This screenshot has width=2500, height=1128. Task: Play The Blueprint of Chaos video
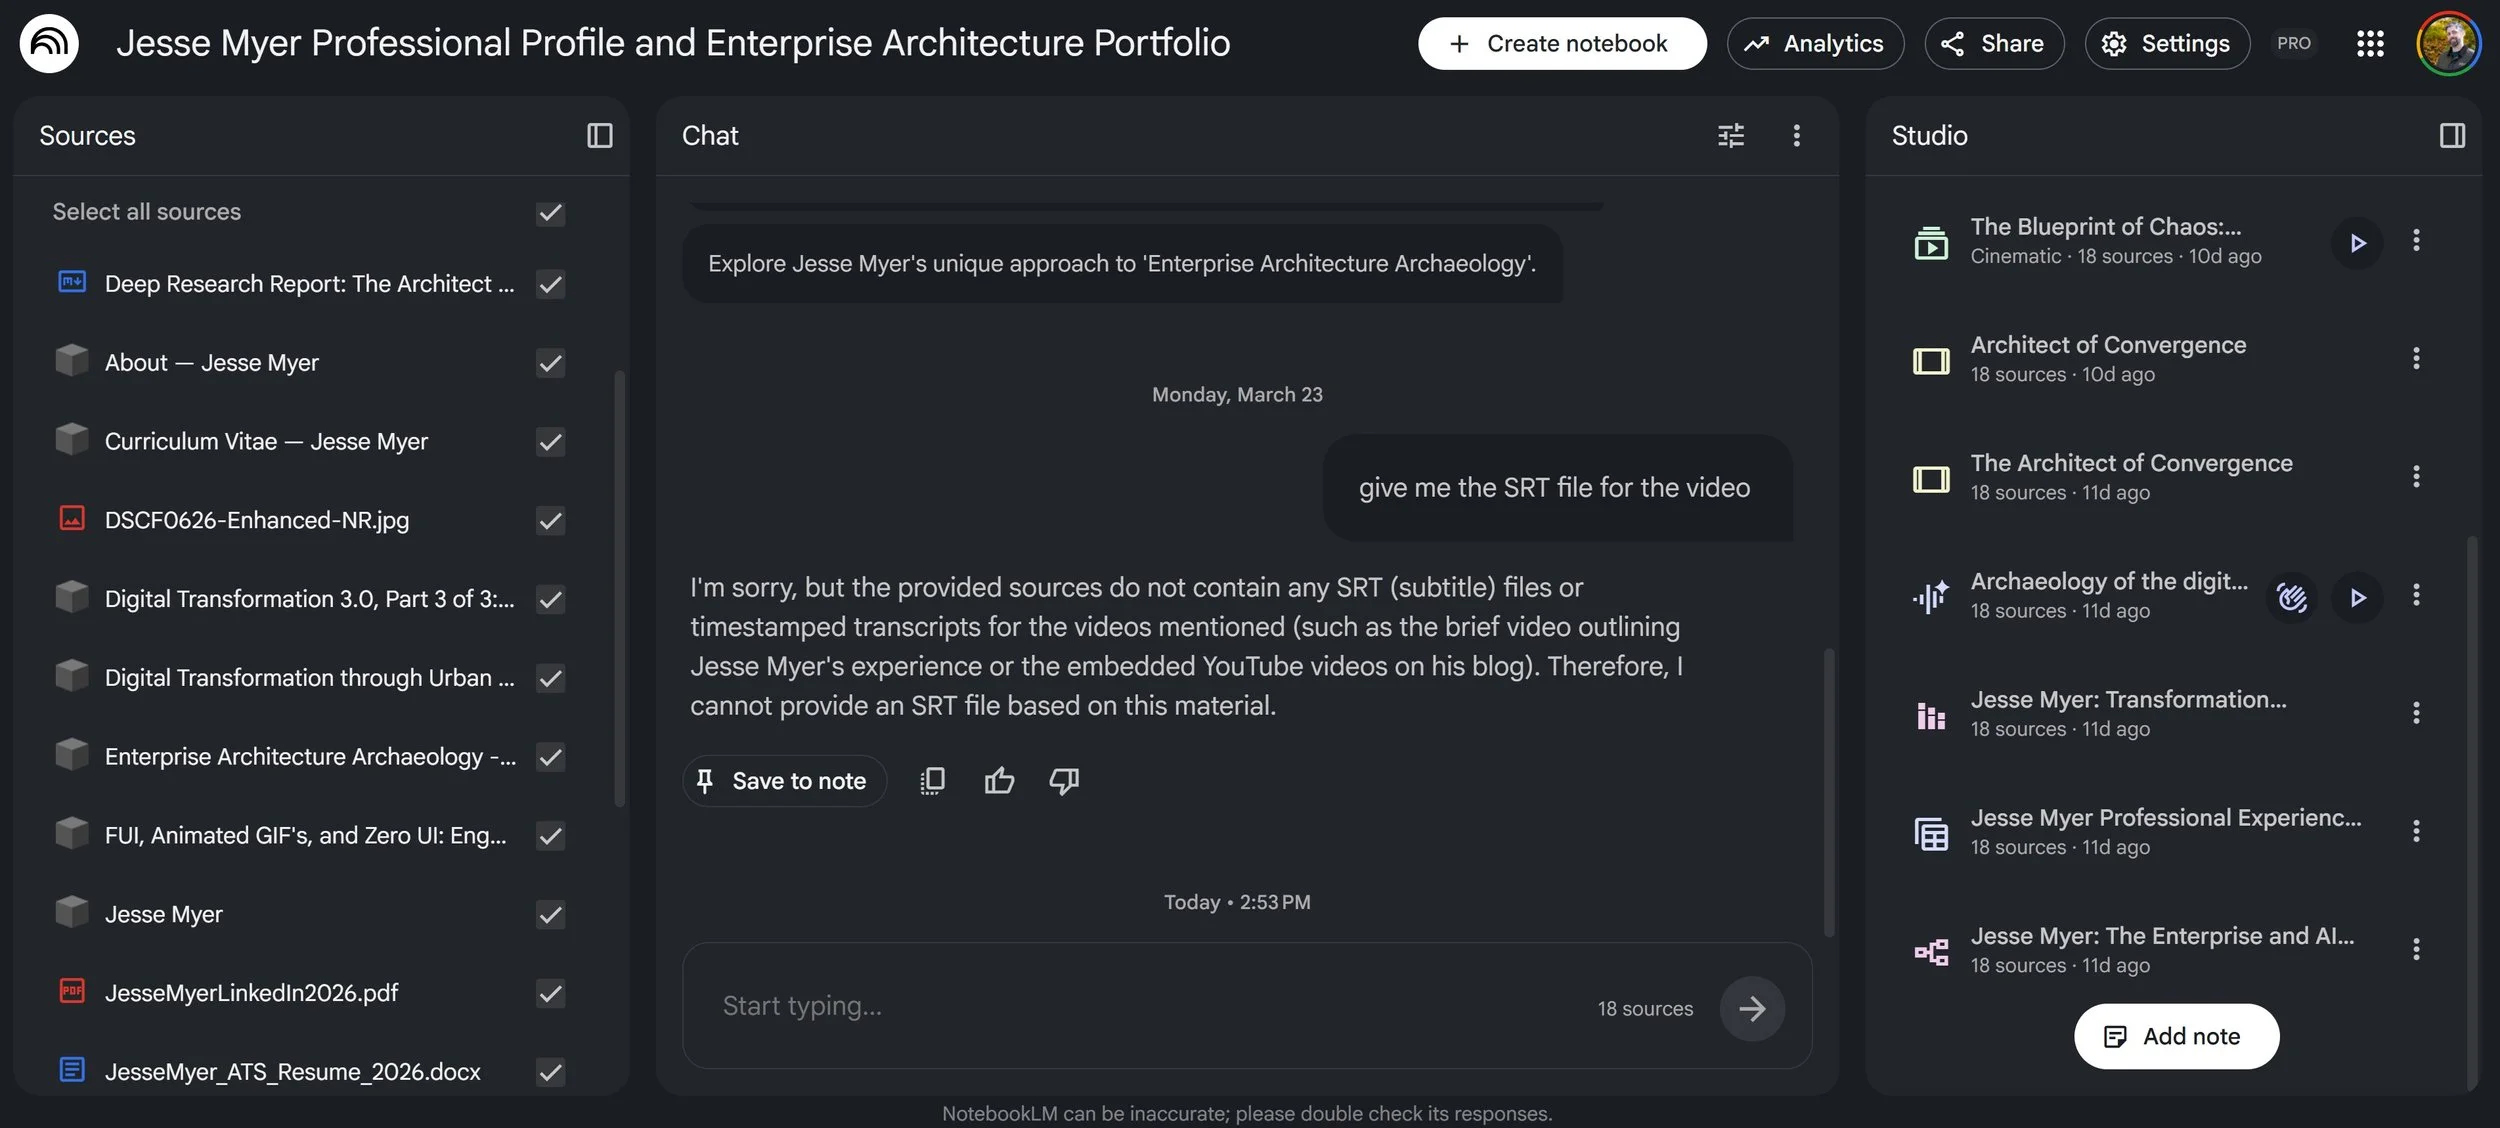click(2357, 243)
